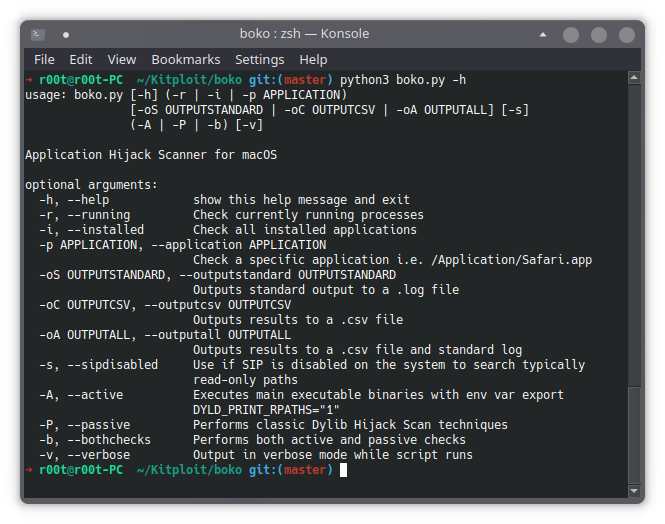Click the '-r, --running' option text

click(85, 215)
